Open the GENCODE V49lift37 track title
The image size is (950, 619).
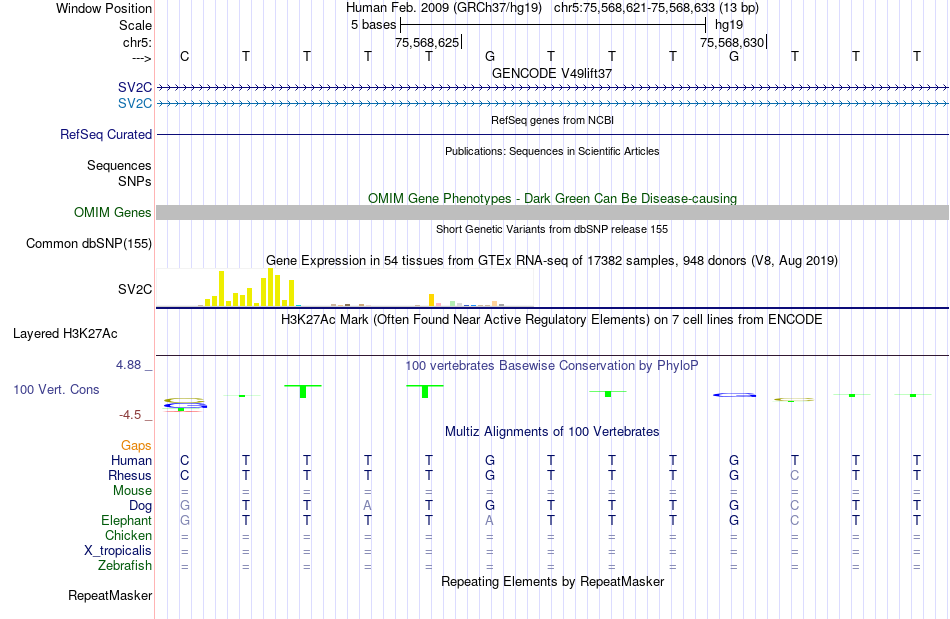[552, 73]
